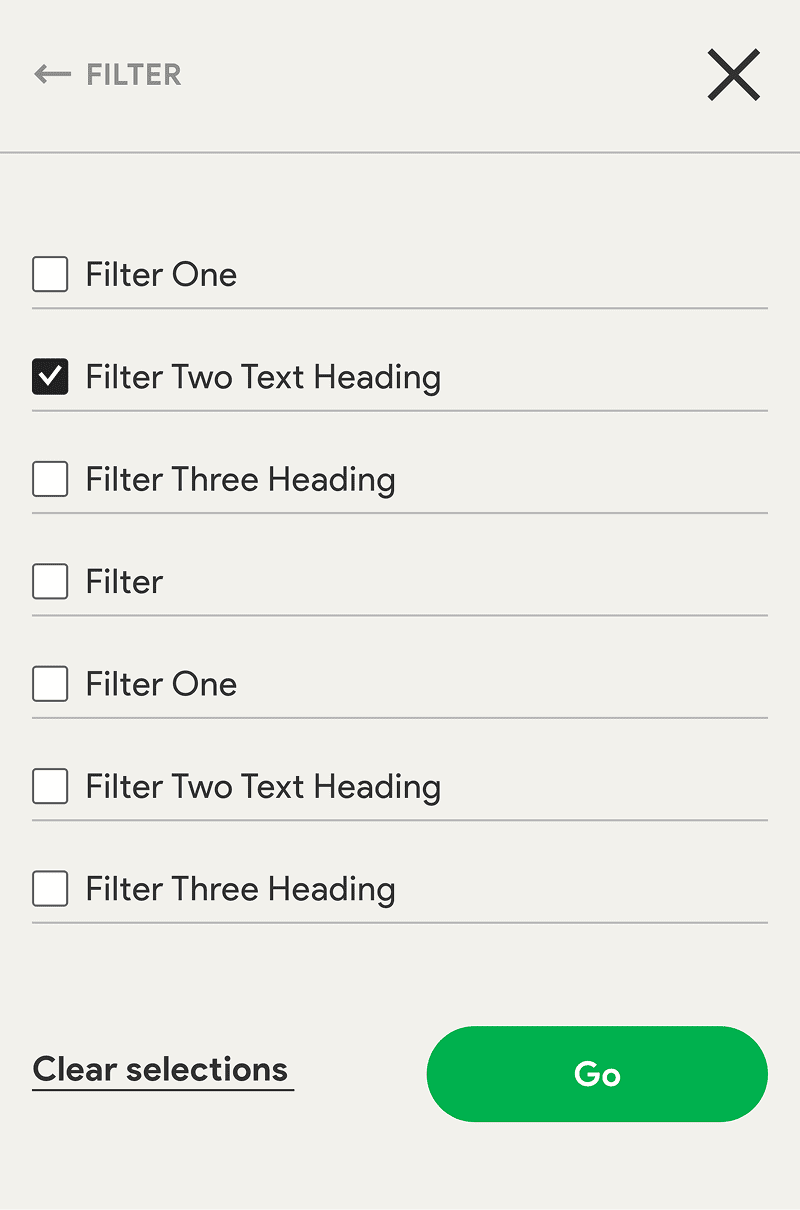800x1210 pixels.
Task: Tick the unchecked Filter Two Text Heading checkbox
Action: 50,786
